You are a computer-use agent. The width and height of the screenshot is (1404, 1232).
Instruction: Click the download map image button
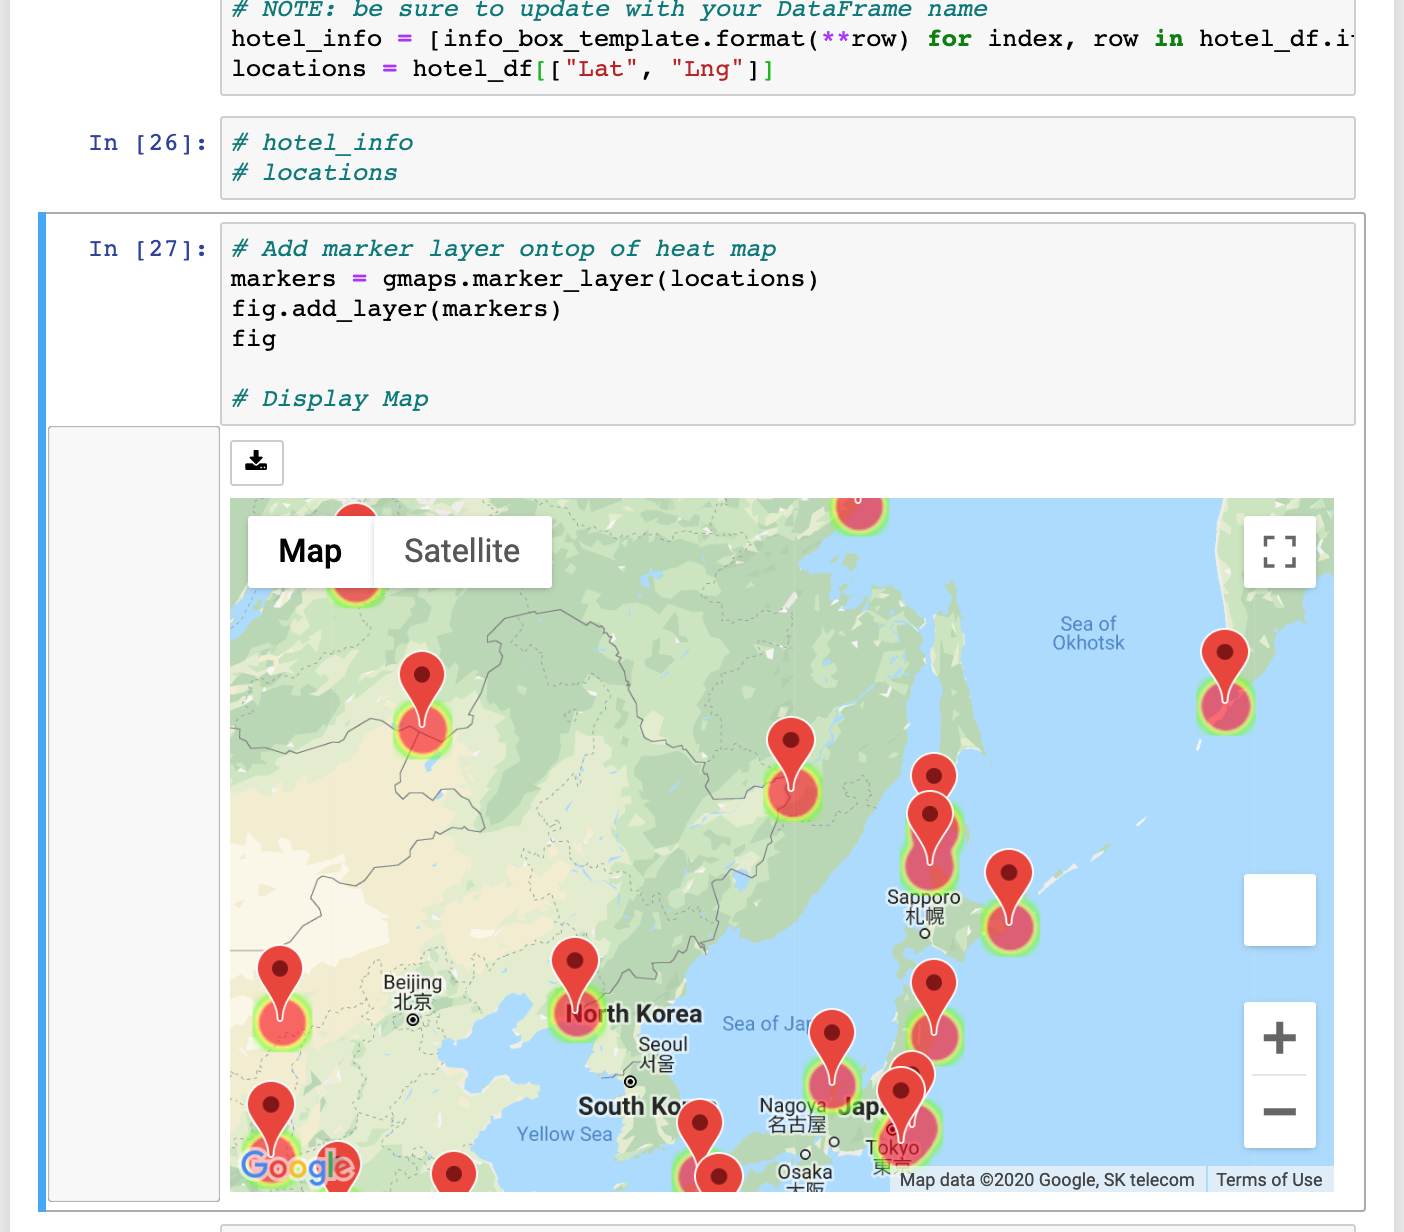[x=257, y=462]
